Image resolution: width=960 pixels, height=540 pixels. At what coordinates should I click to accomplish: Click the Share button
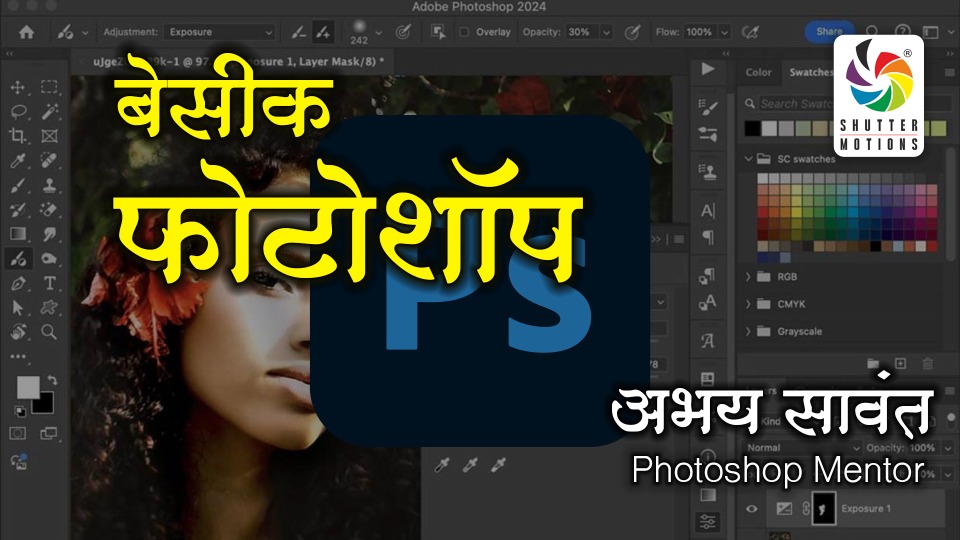coord(829,32)
